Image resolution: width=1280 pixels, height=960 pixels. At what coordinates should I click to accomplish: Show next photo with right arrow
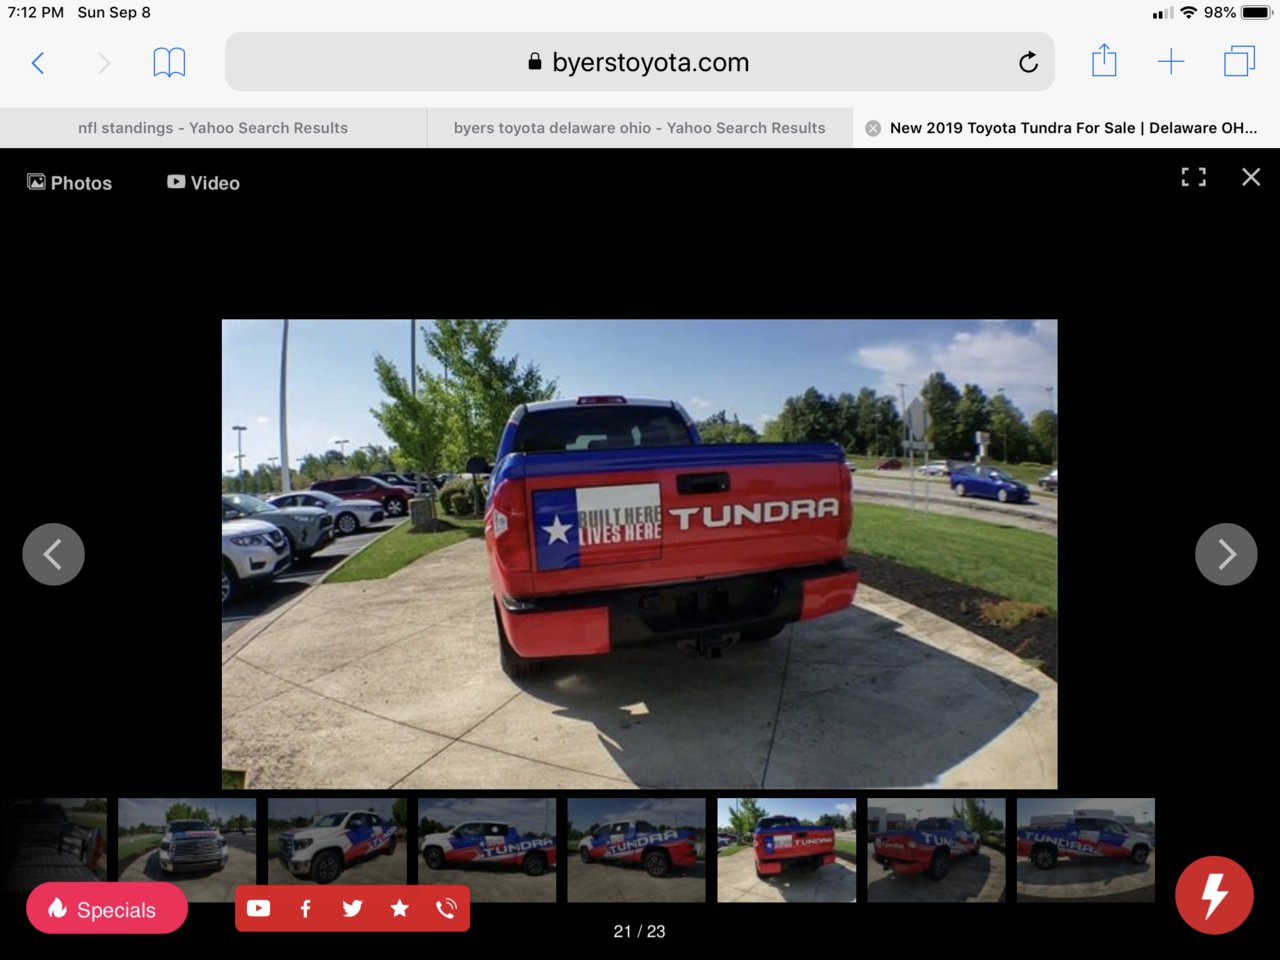tap(1226, 554)
